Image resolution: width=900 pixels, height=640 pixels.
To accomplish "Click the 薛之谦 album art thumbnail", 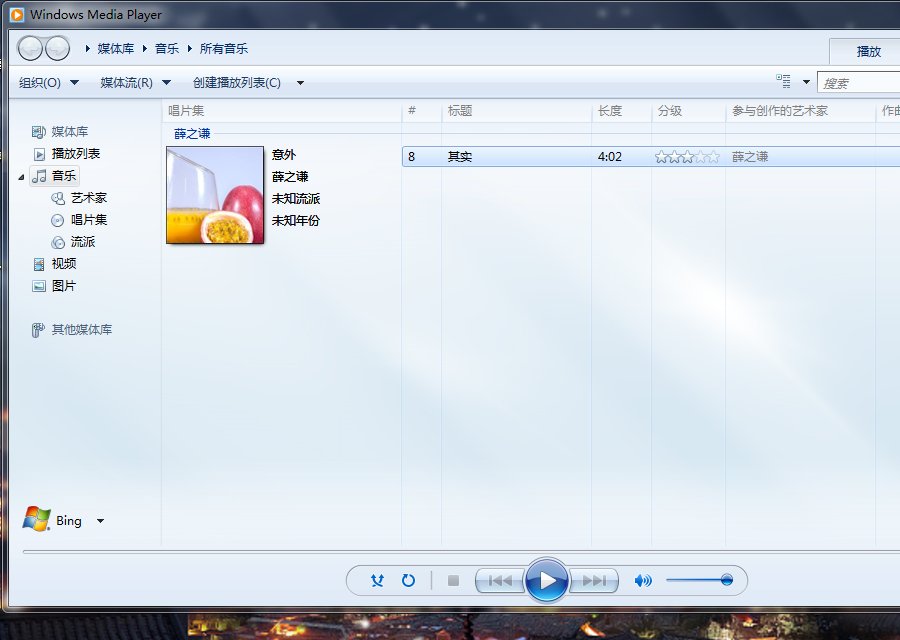I will point(214,195).
